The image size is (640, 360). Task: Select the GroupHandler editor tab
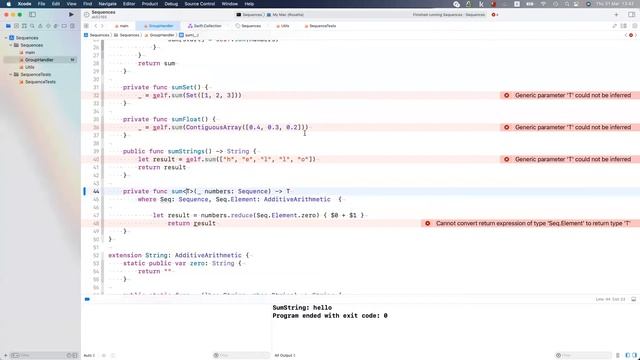158,26
